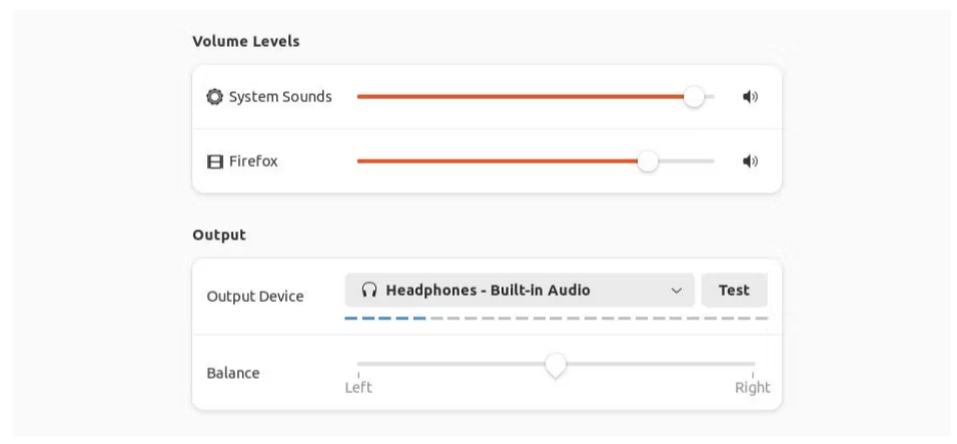Click unfilled part of Firefox volume track
Screen dimensions: 957x444
[687, 161]
